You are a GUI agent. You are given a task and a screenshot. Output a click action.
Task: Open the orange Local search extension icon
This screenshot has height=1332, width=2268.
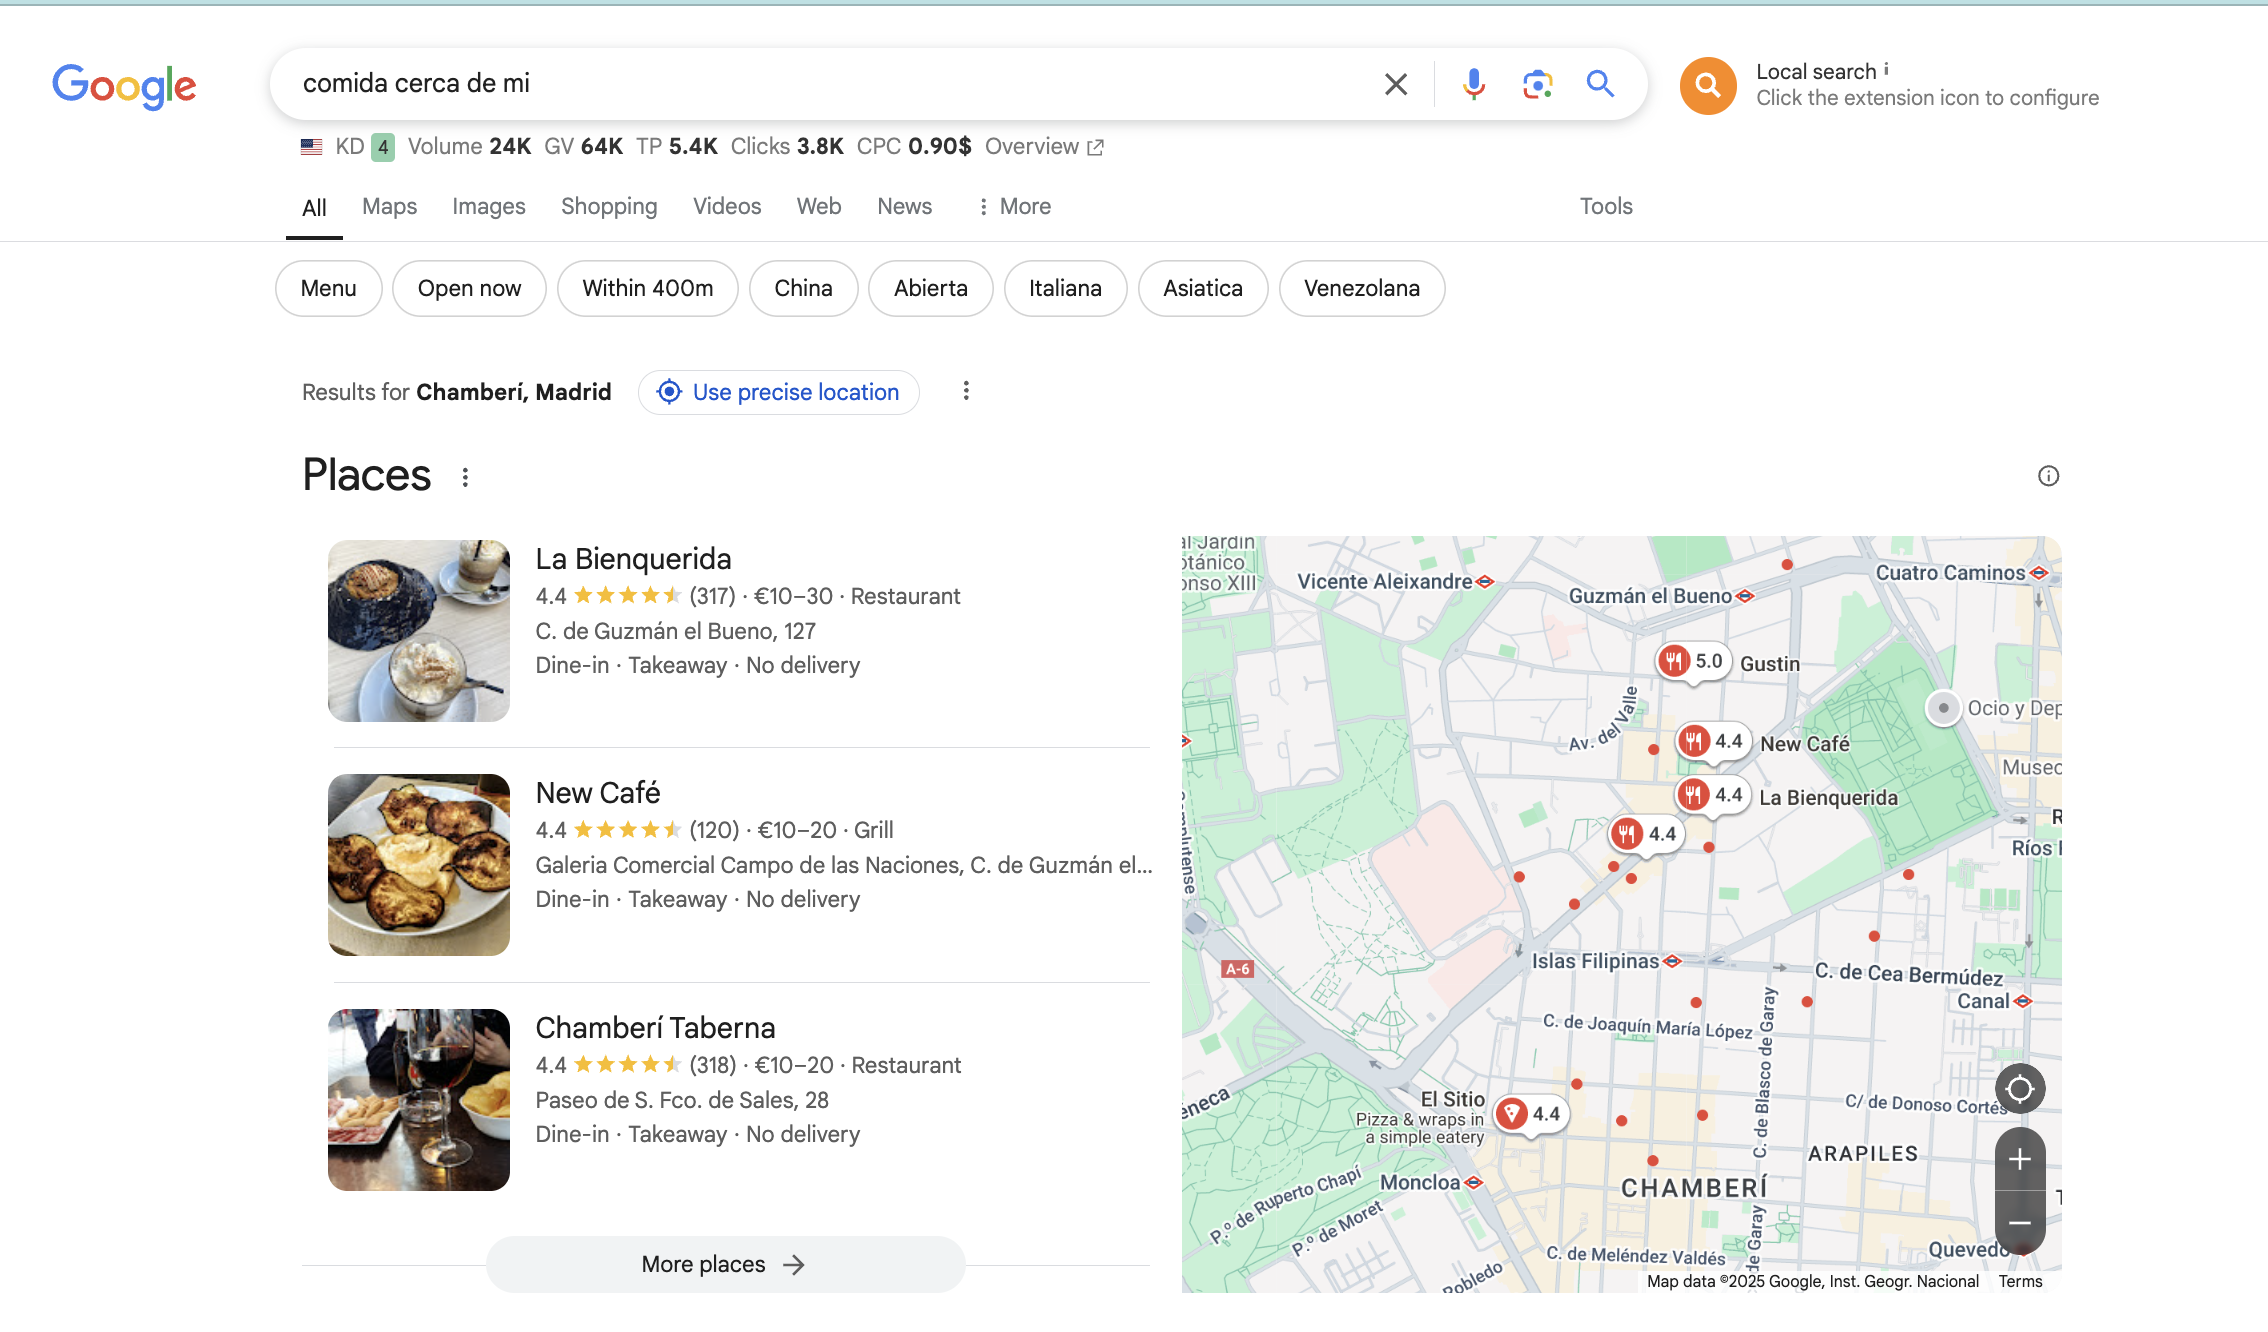point(1708,85)
